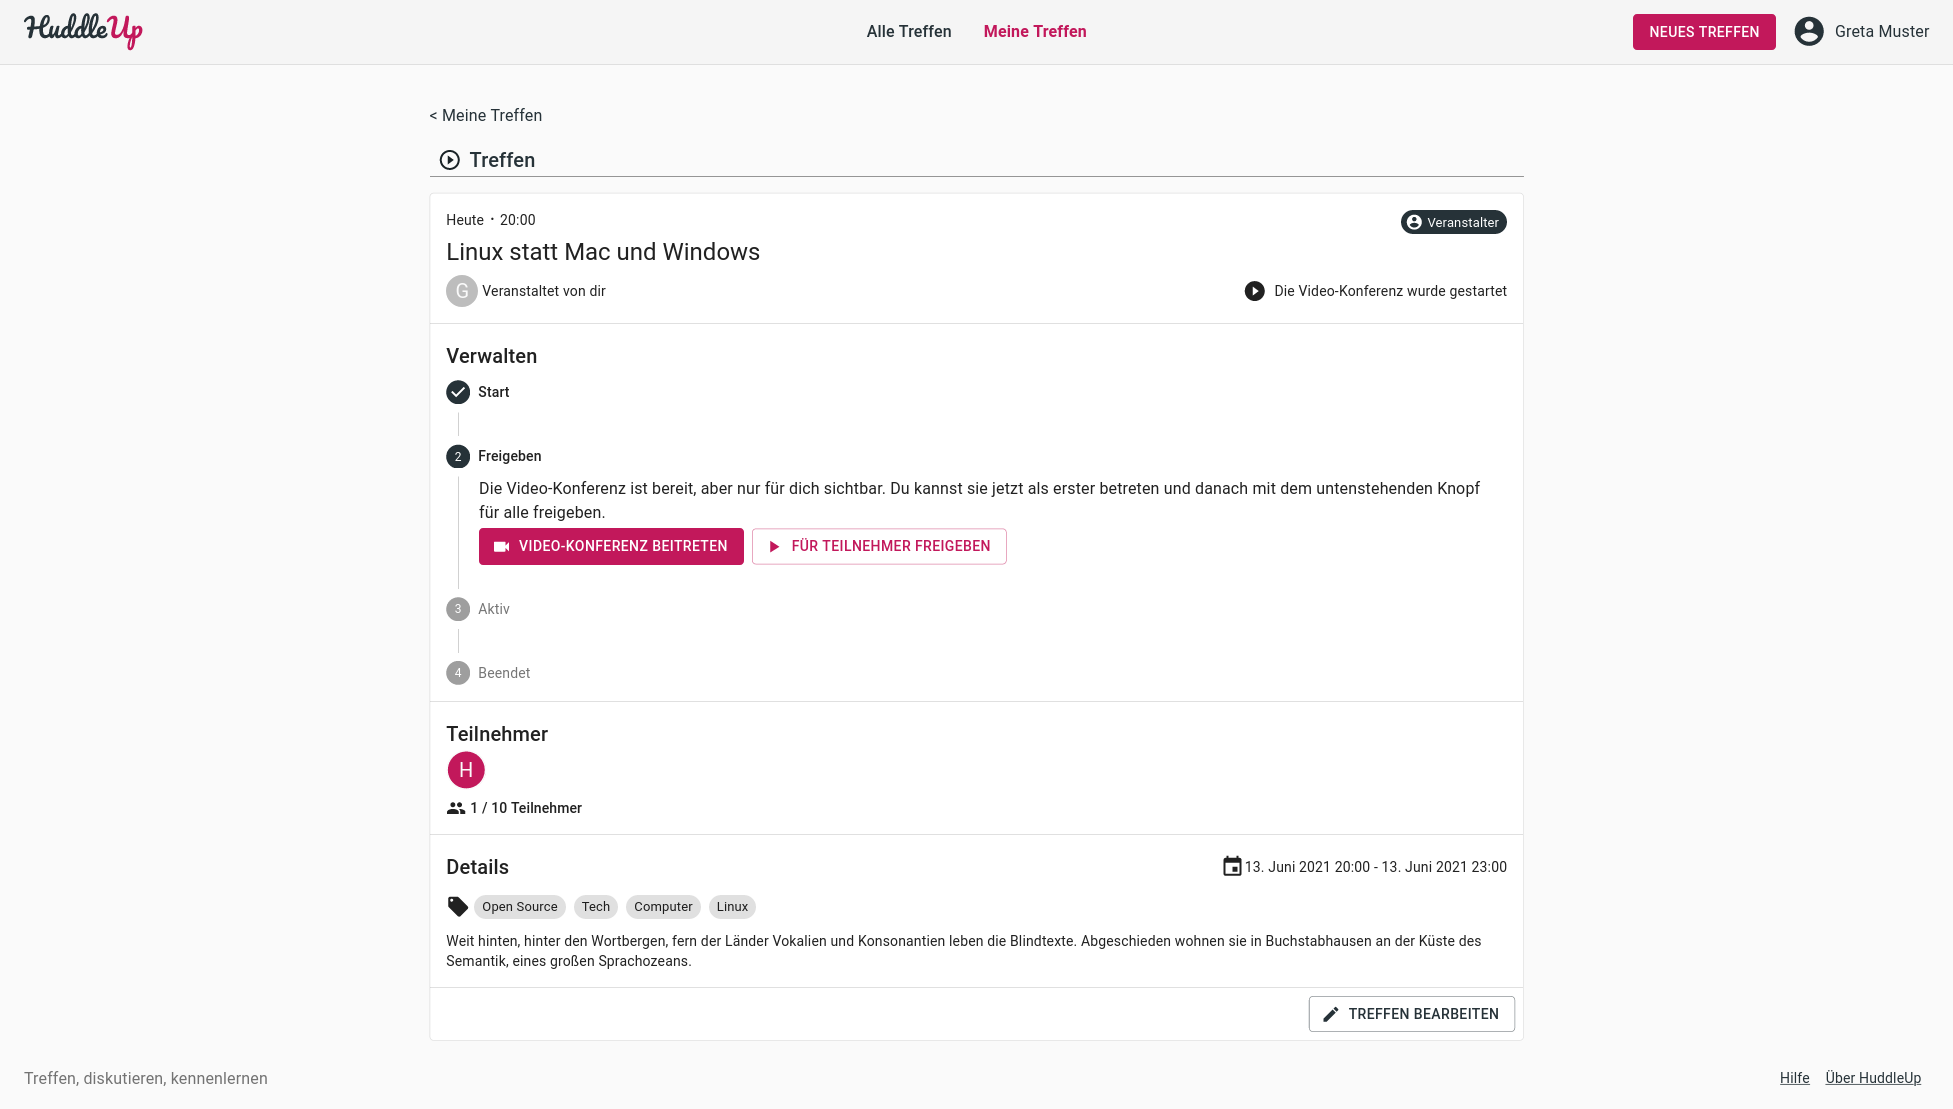Click Für Teilnehmer freigeben button

coord(879,546)
